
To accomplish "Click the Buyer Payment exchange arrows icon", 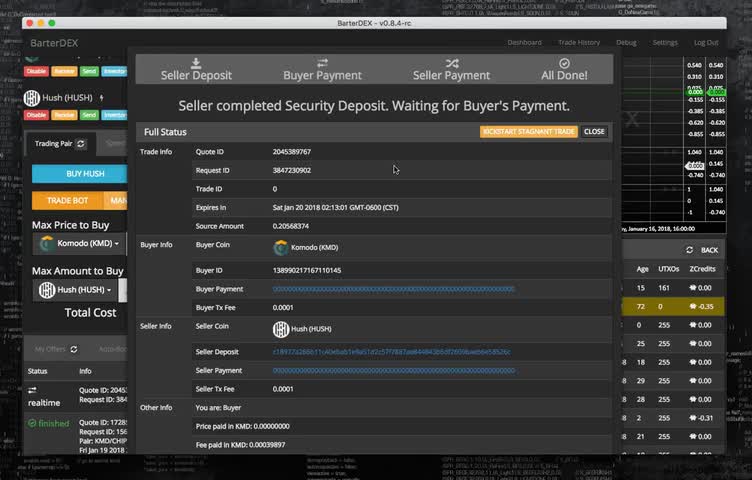I will [323, 62].
